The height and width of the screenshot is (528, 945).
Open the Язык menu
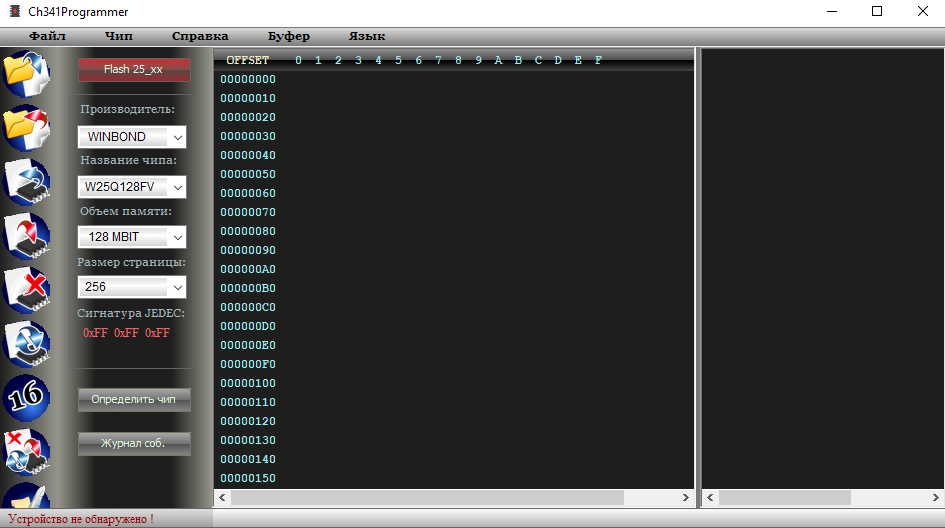click(x=366, y=36)
